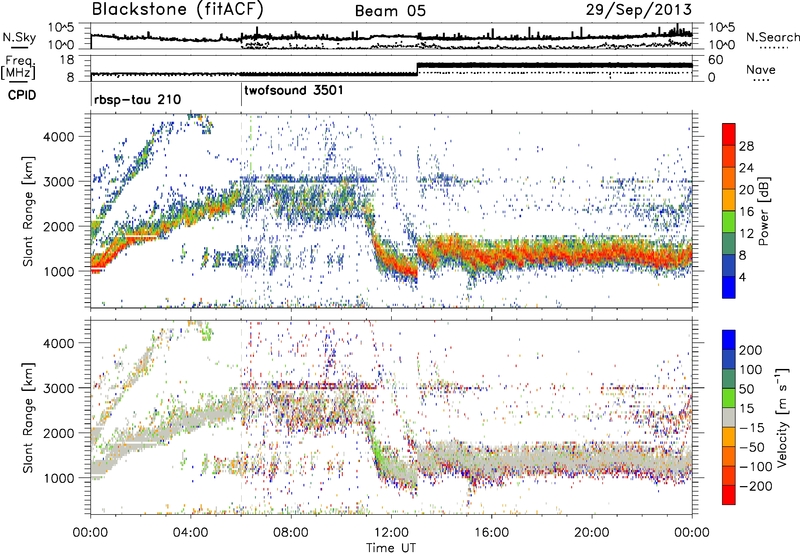Click the 'Freq. [MHz]' axis label

tap(19, 68)
